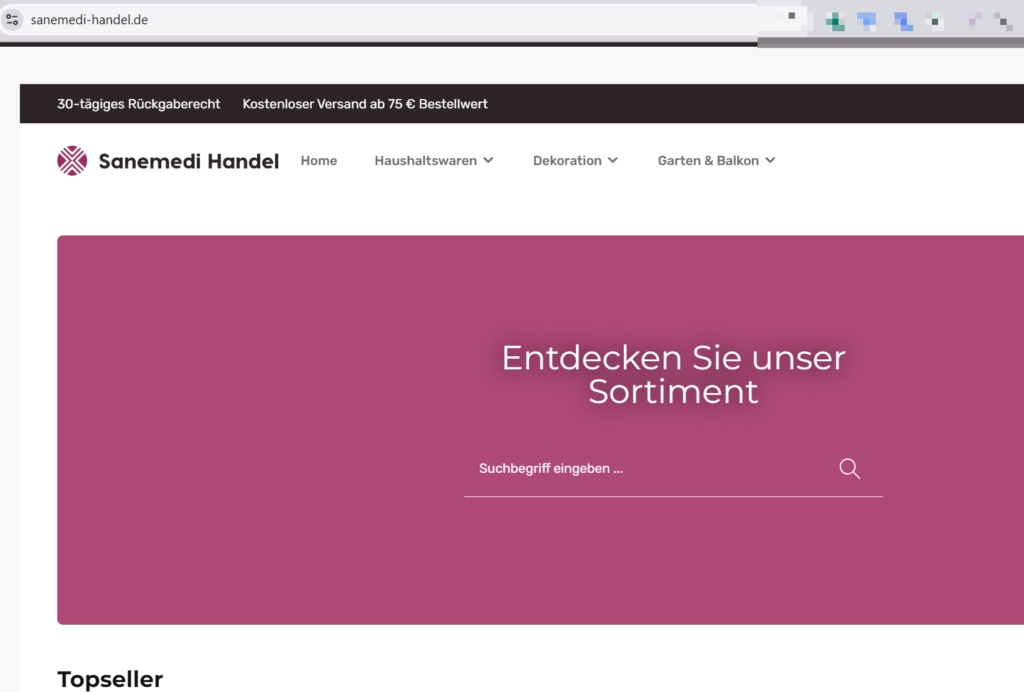1024x692 pixels.
Task: Select Home in the navigation bar
Action: click(x=318, y=160)
